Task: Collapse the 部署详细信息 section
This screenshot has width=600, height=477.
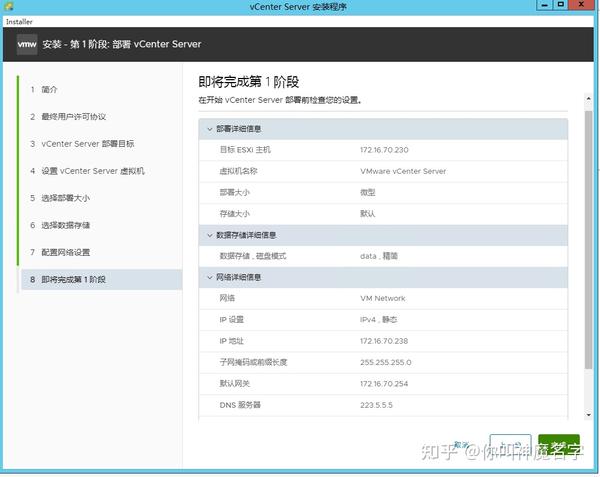Action: 209,129
